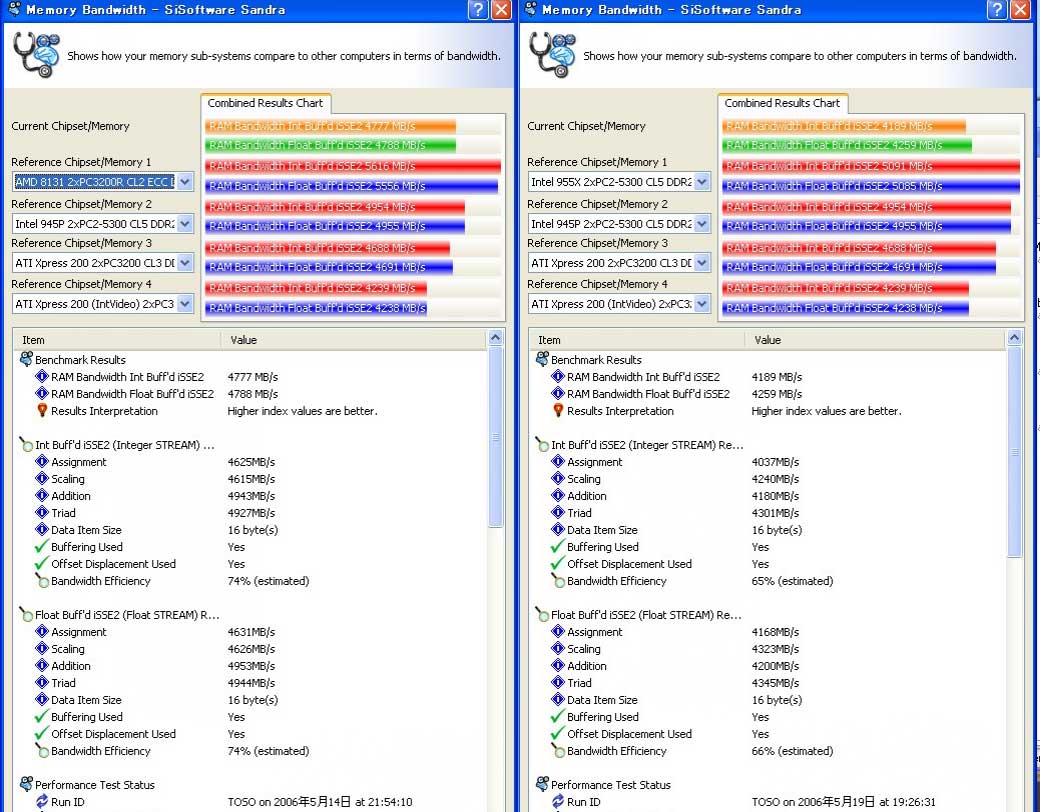This screenshot has width=1040, height=812.
Task: Select Combined Results Chart tab in left window
Action: [265, 103]
